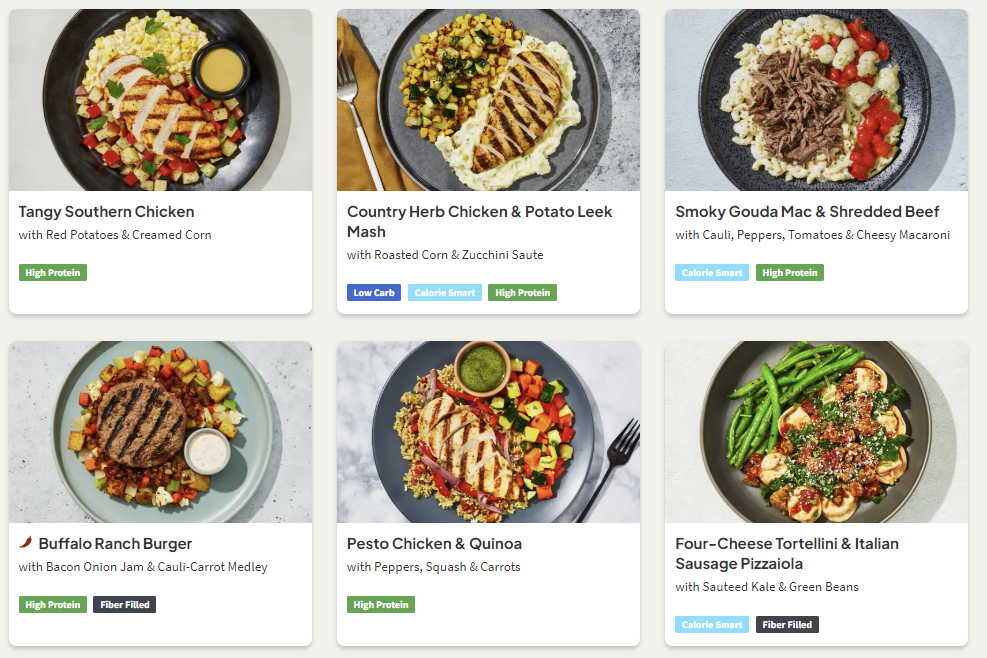Click the Buffalo Ranch Burger title text
Viewport: 987px width, 658px height.
(x=115, y=544)
